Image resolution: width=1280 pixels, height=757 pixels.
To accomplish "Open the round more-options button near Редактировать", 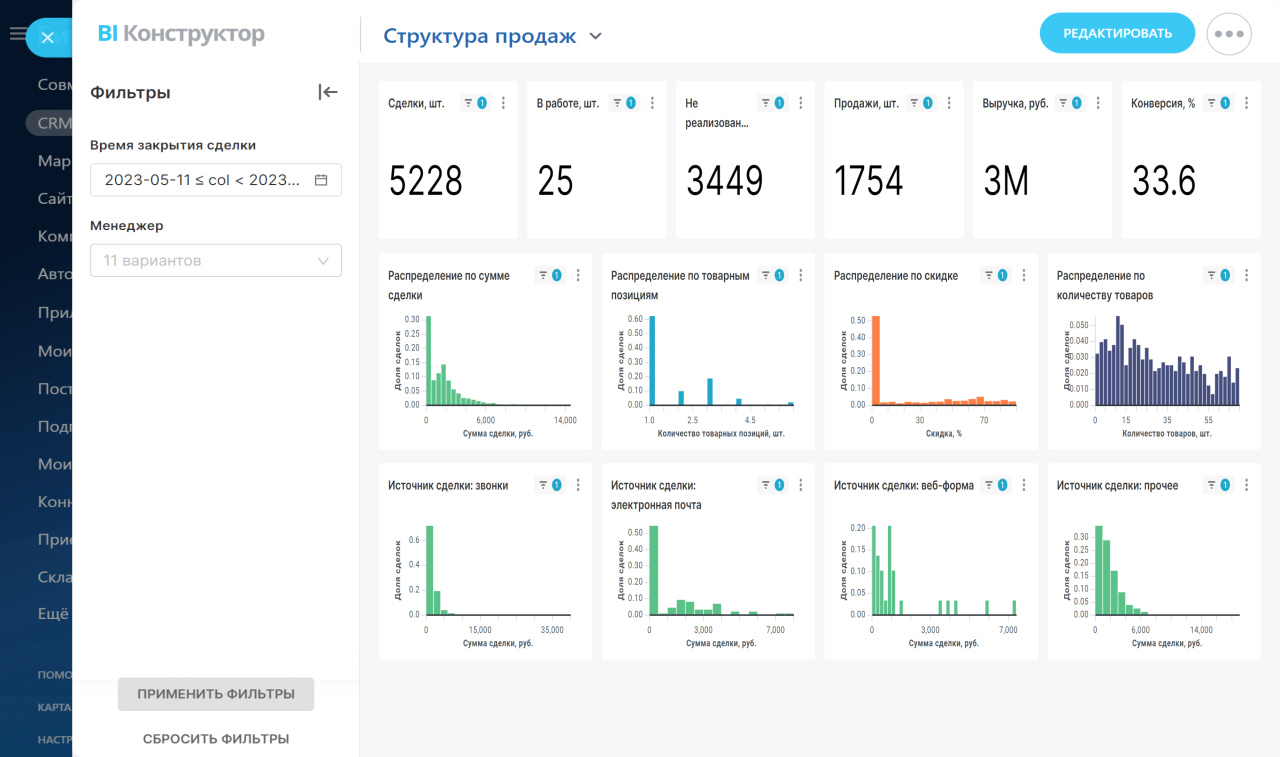I will click(x=1229, y=33).
